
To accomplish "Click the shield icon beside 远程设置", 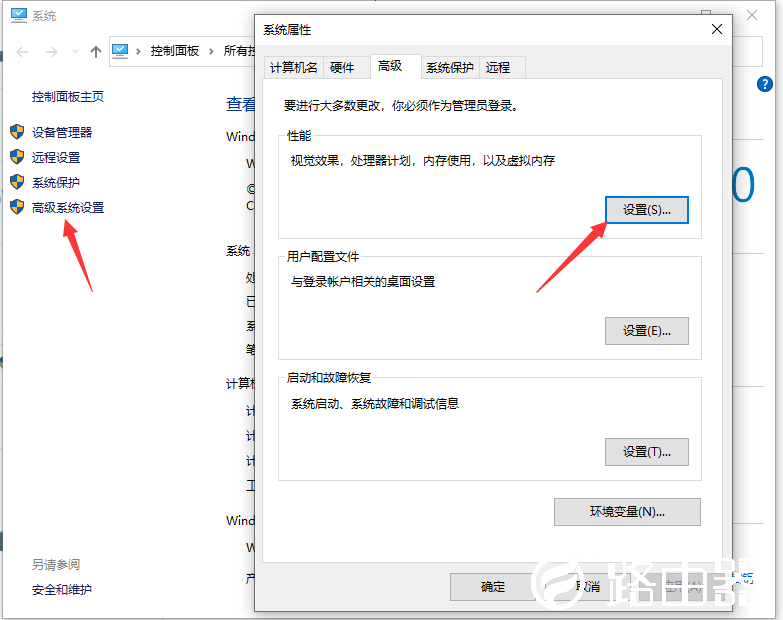I will [17, 157].
